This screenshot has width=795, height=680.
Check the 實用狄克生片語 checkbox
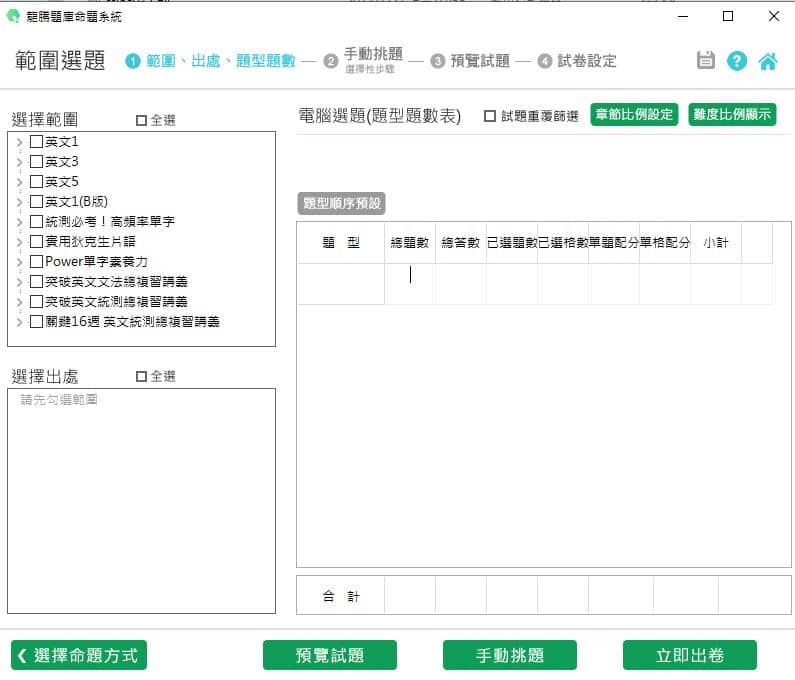pos(36,241)
